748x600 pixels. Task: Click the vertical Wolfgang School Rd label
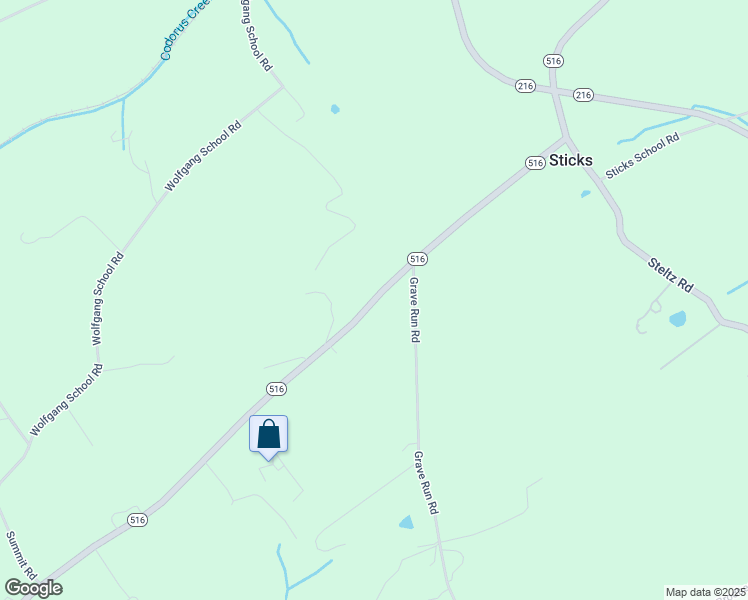pos(107,299)
